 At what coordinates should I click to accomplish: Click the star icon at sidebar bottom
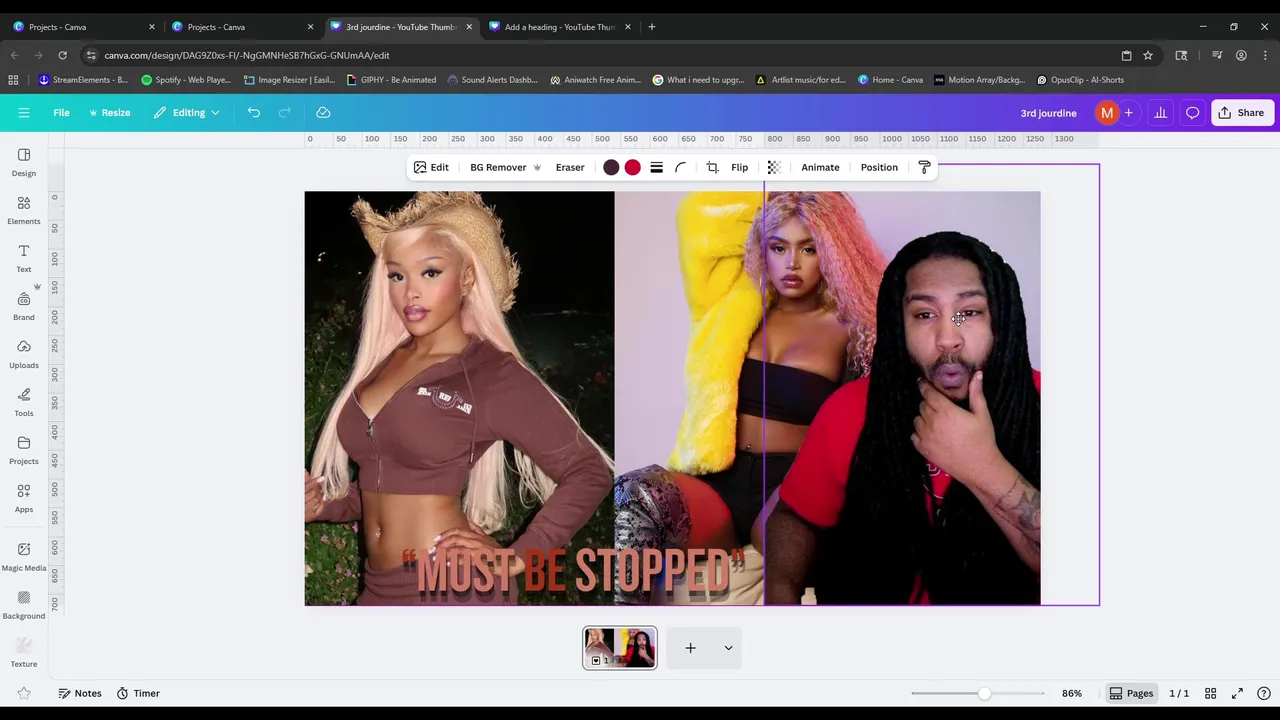[24, 693]
